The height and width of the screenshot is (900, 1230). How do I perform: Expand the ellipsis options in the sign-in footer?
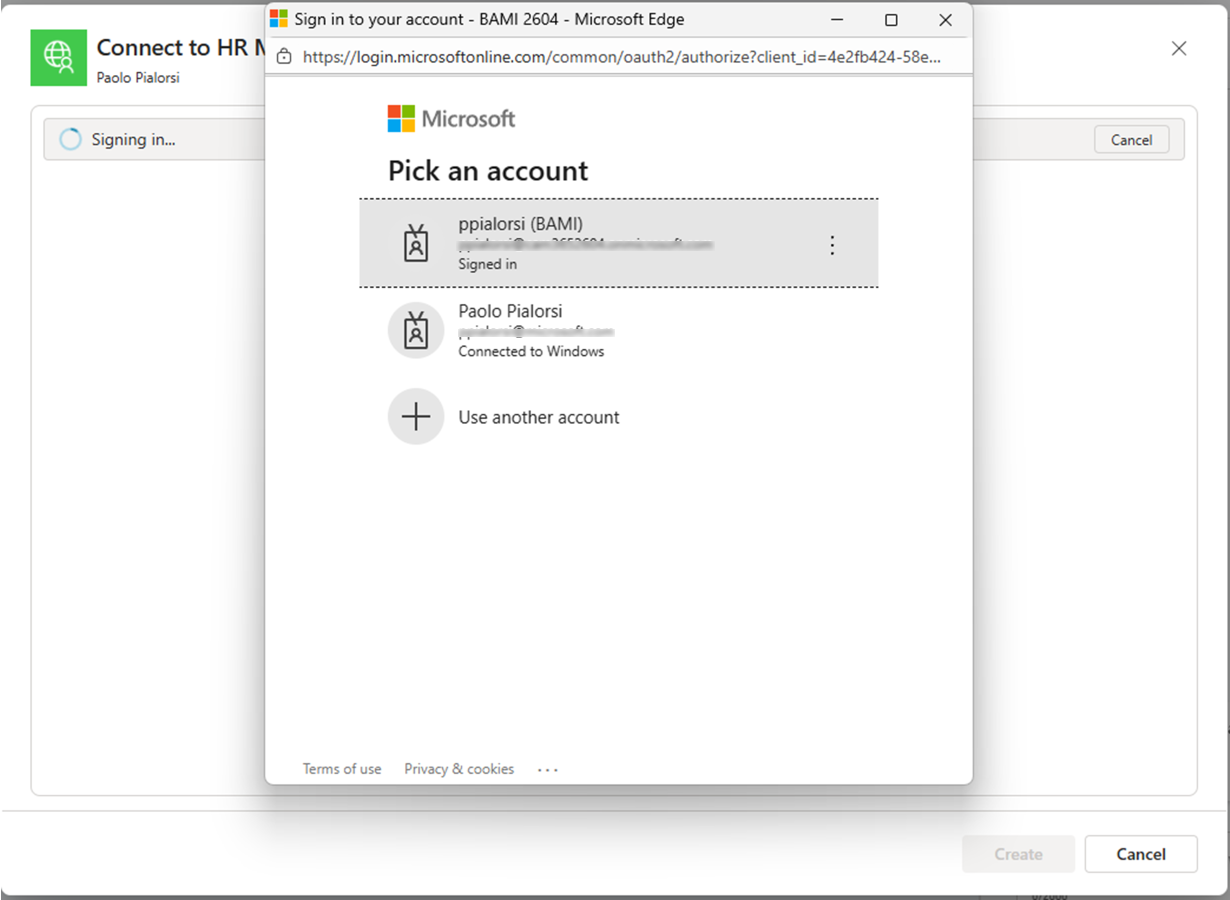coord(547,769)
